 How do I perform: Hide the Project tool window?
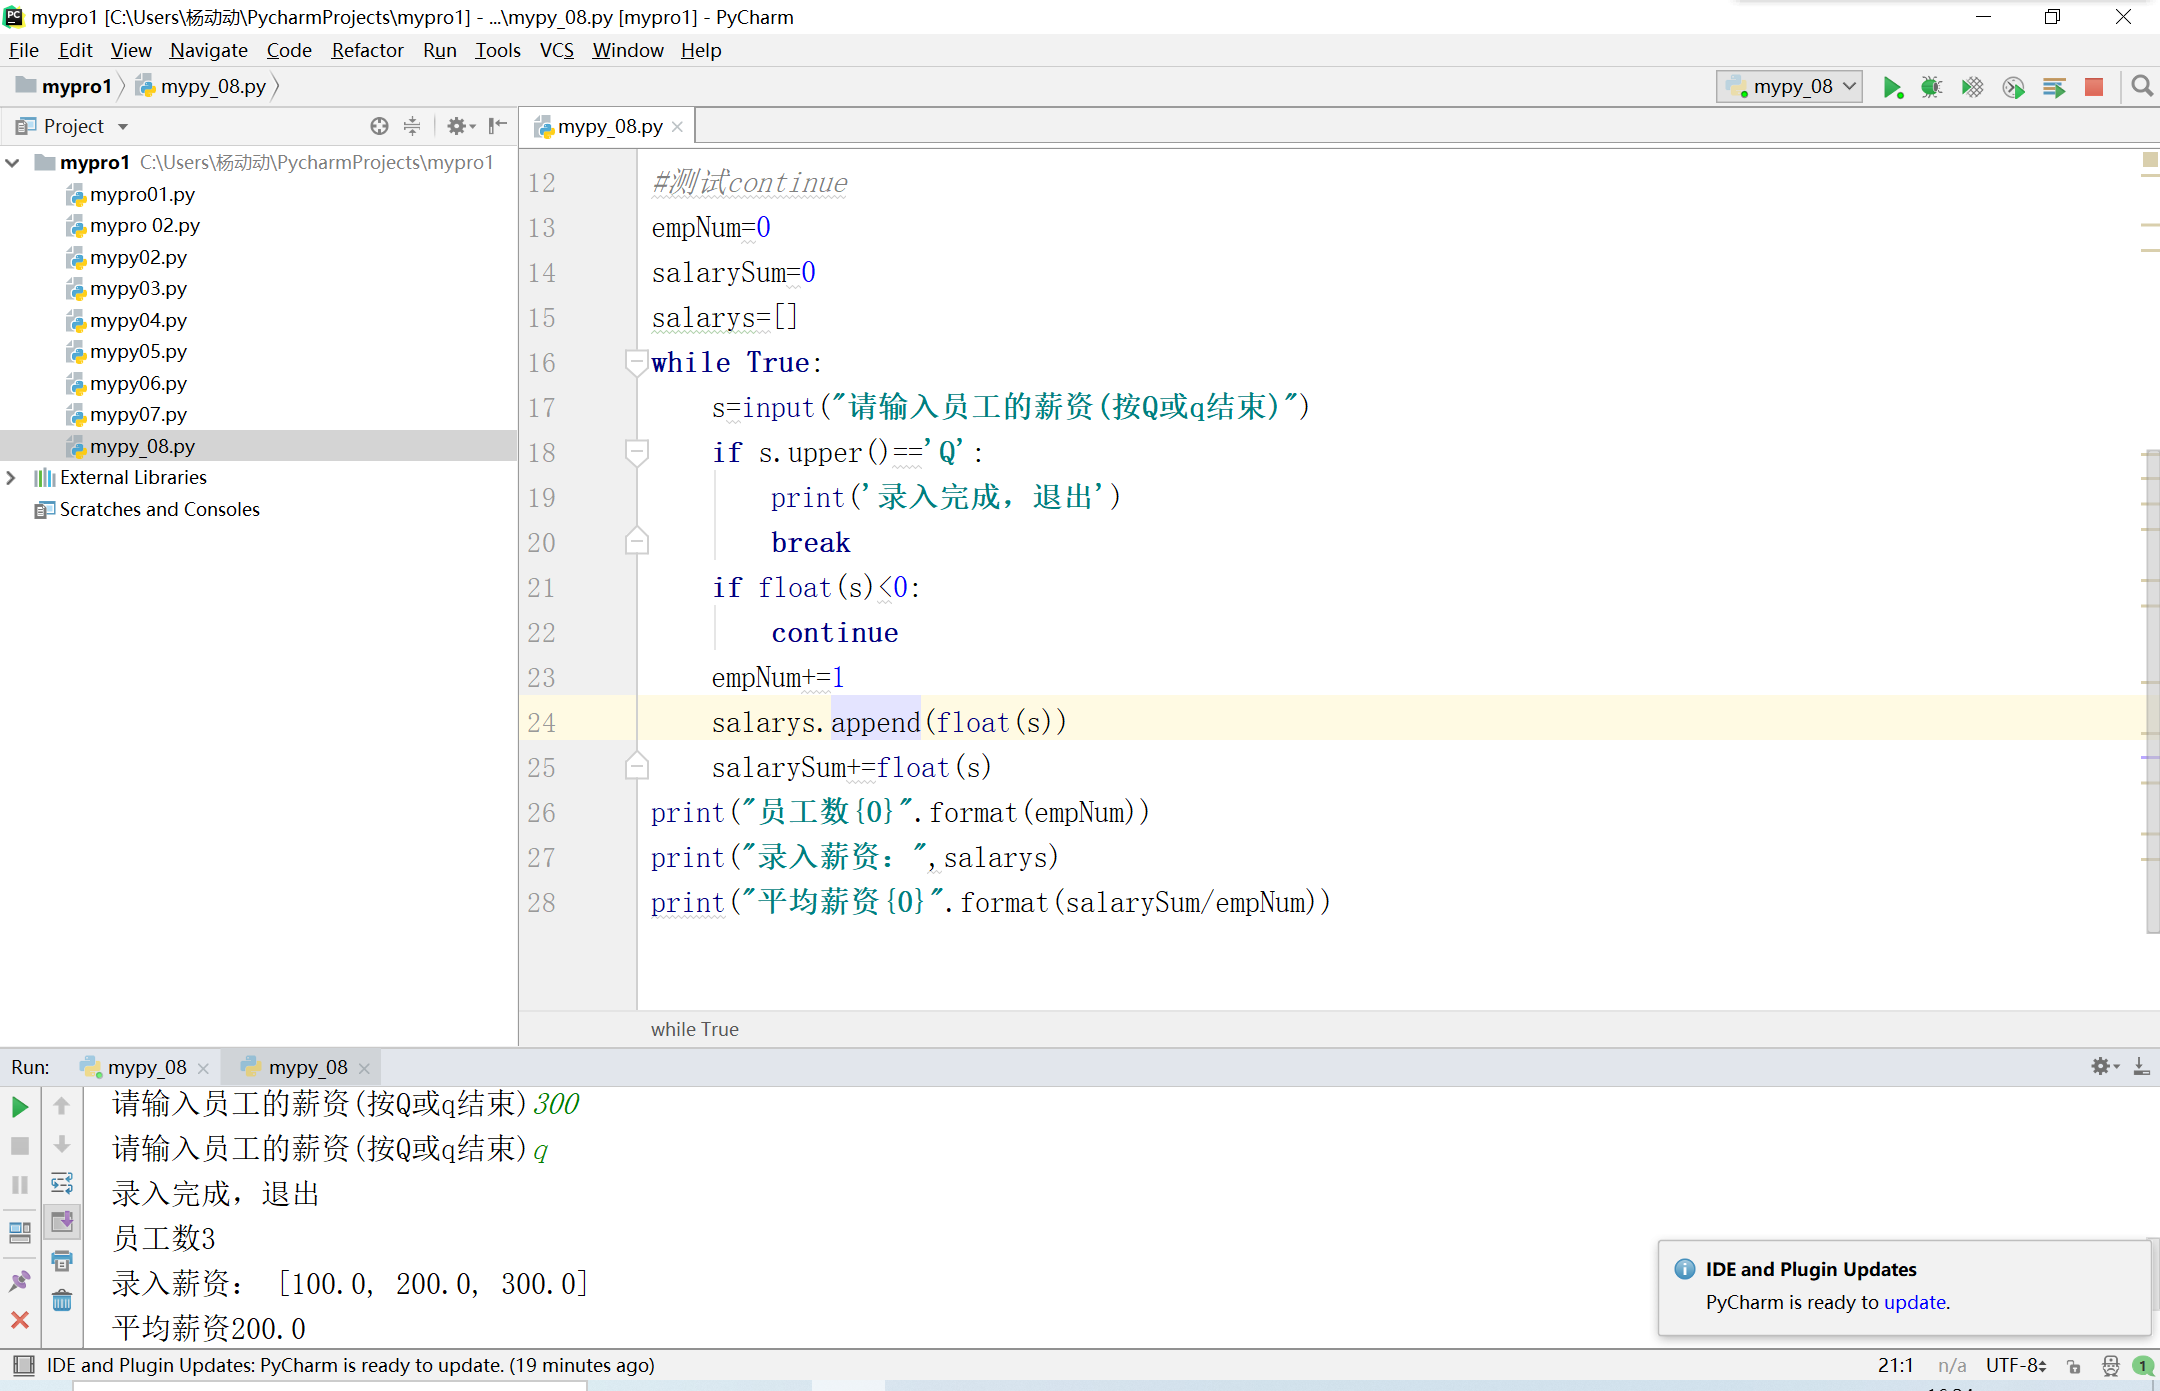(497, 126)
